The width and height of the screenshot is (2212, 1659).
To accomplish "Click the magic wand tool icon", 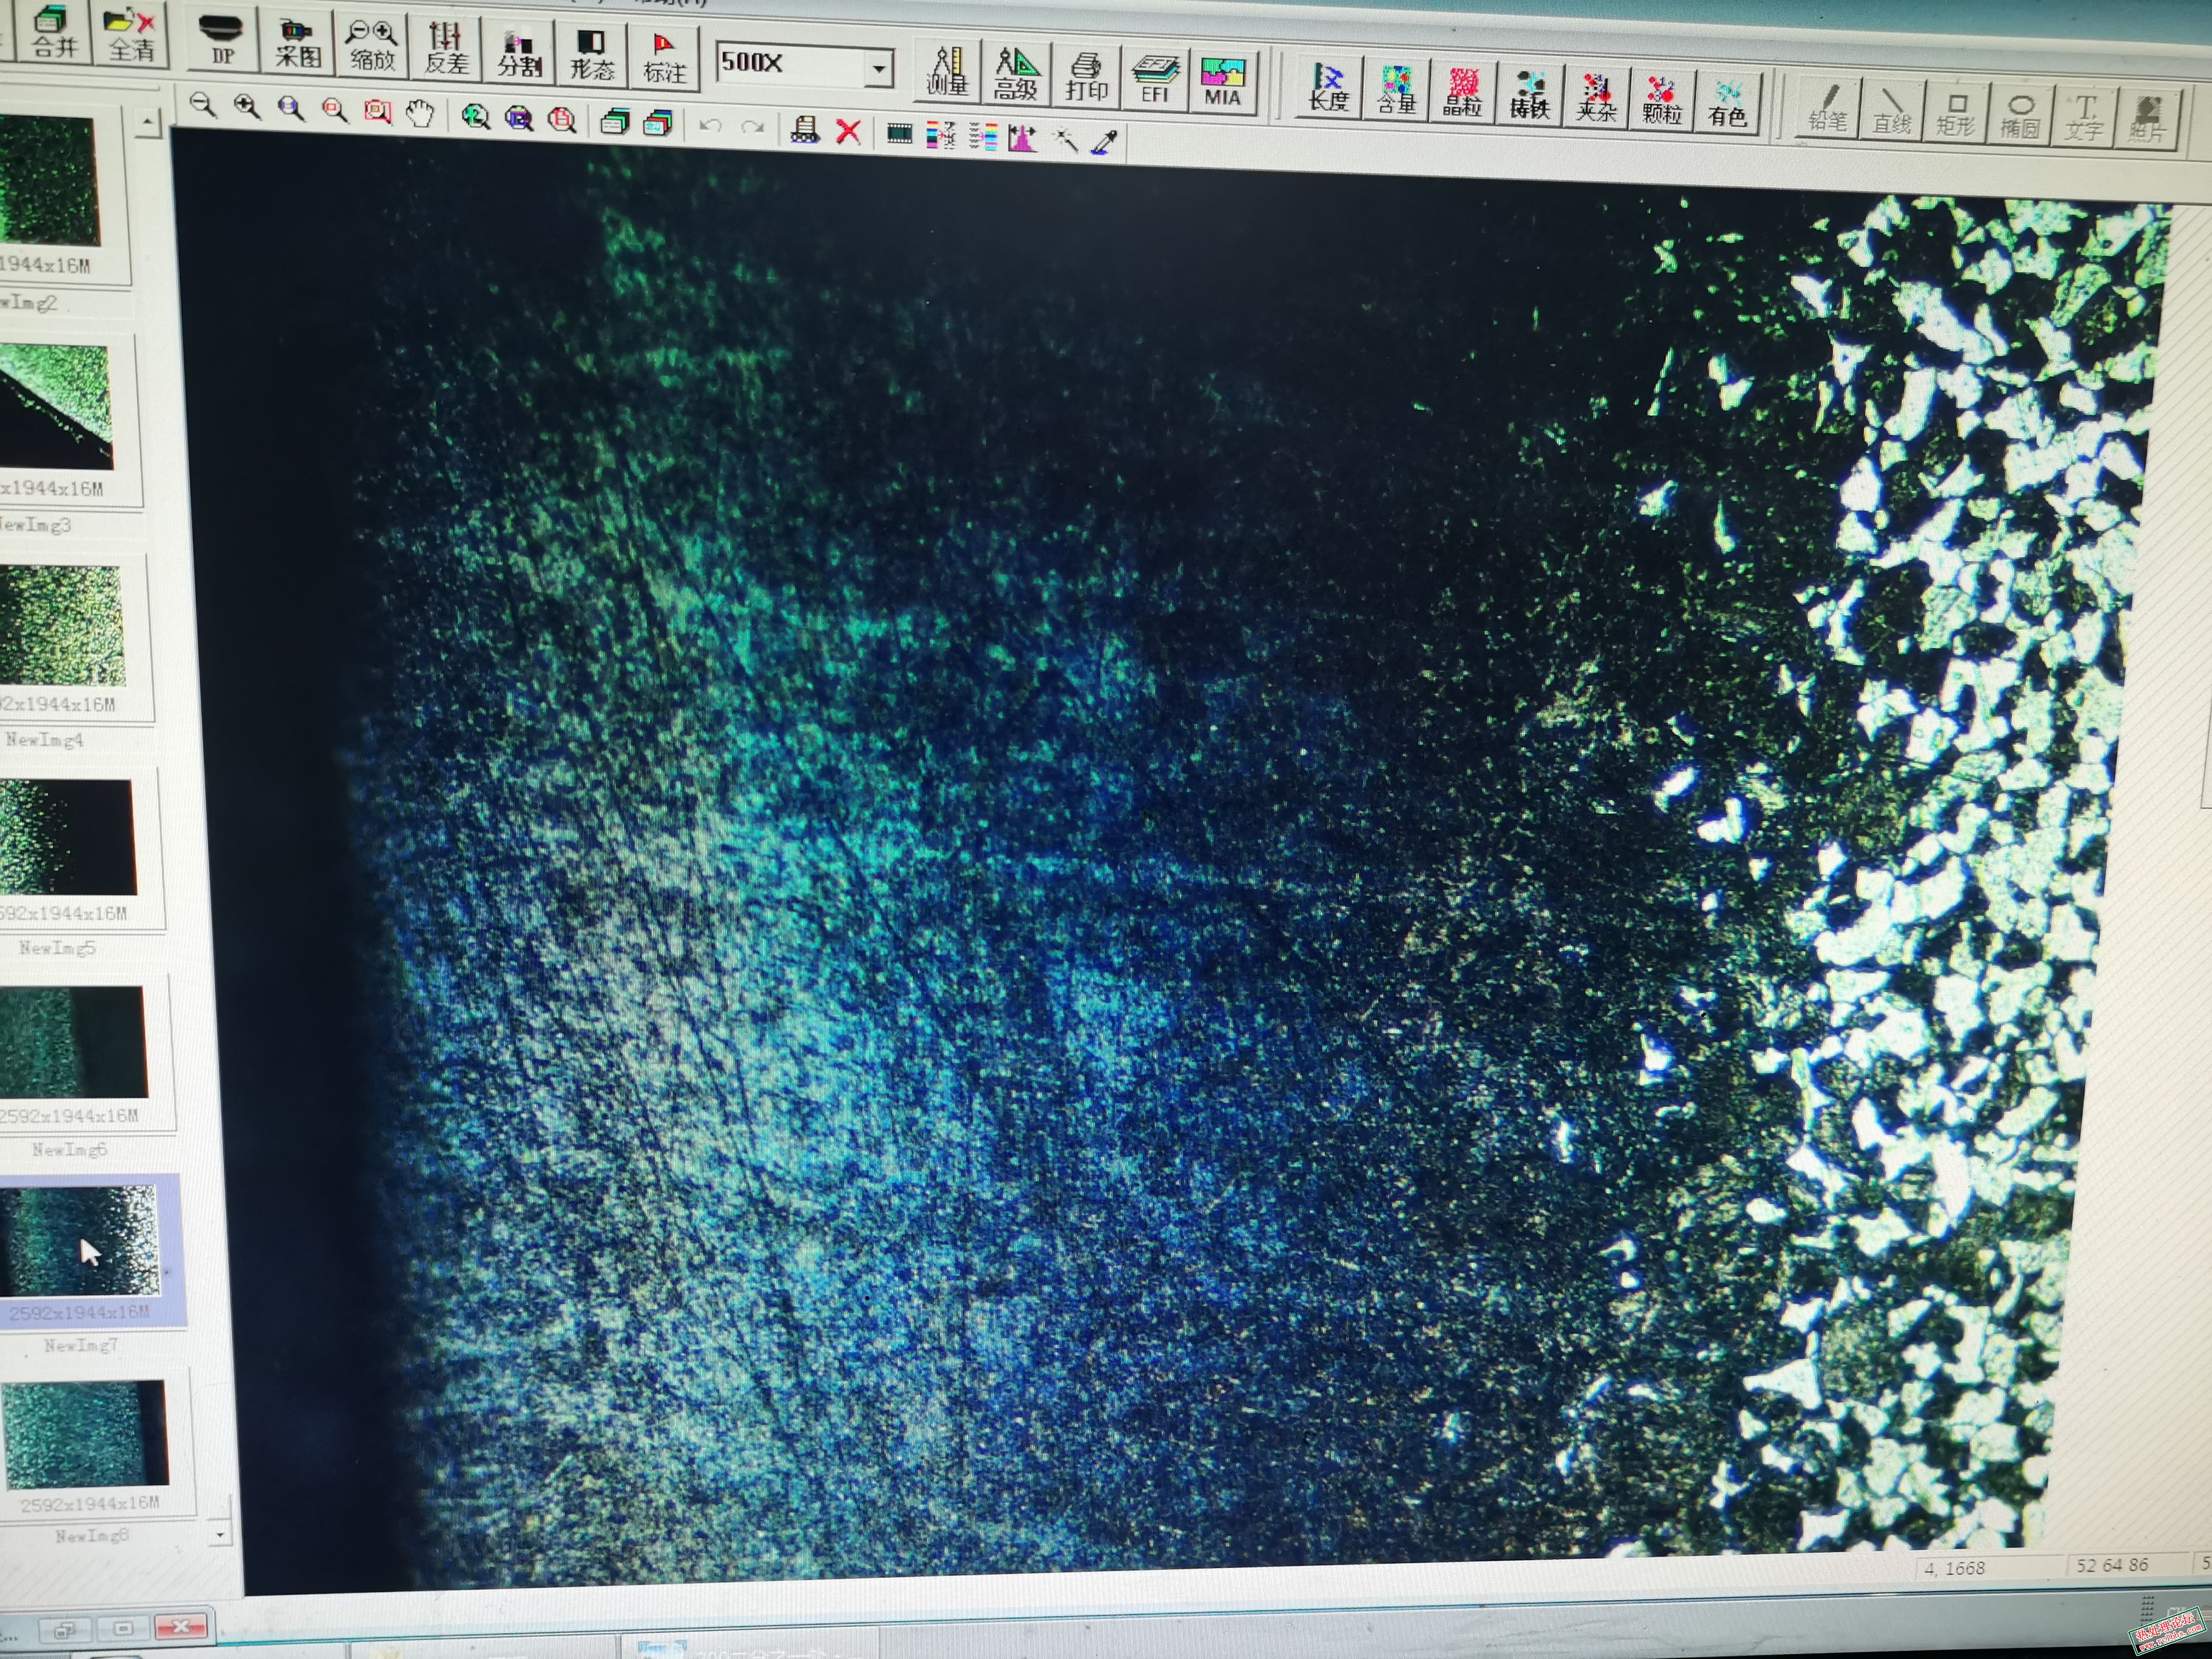I will click(x=1066, y=140).
